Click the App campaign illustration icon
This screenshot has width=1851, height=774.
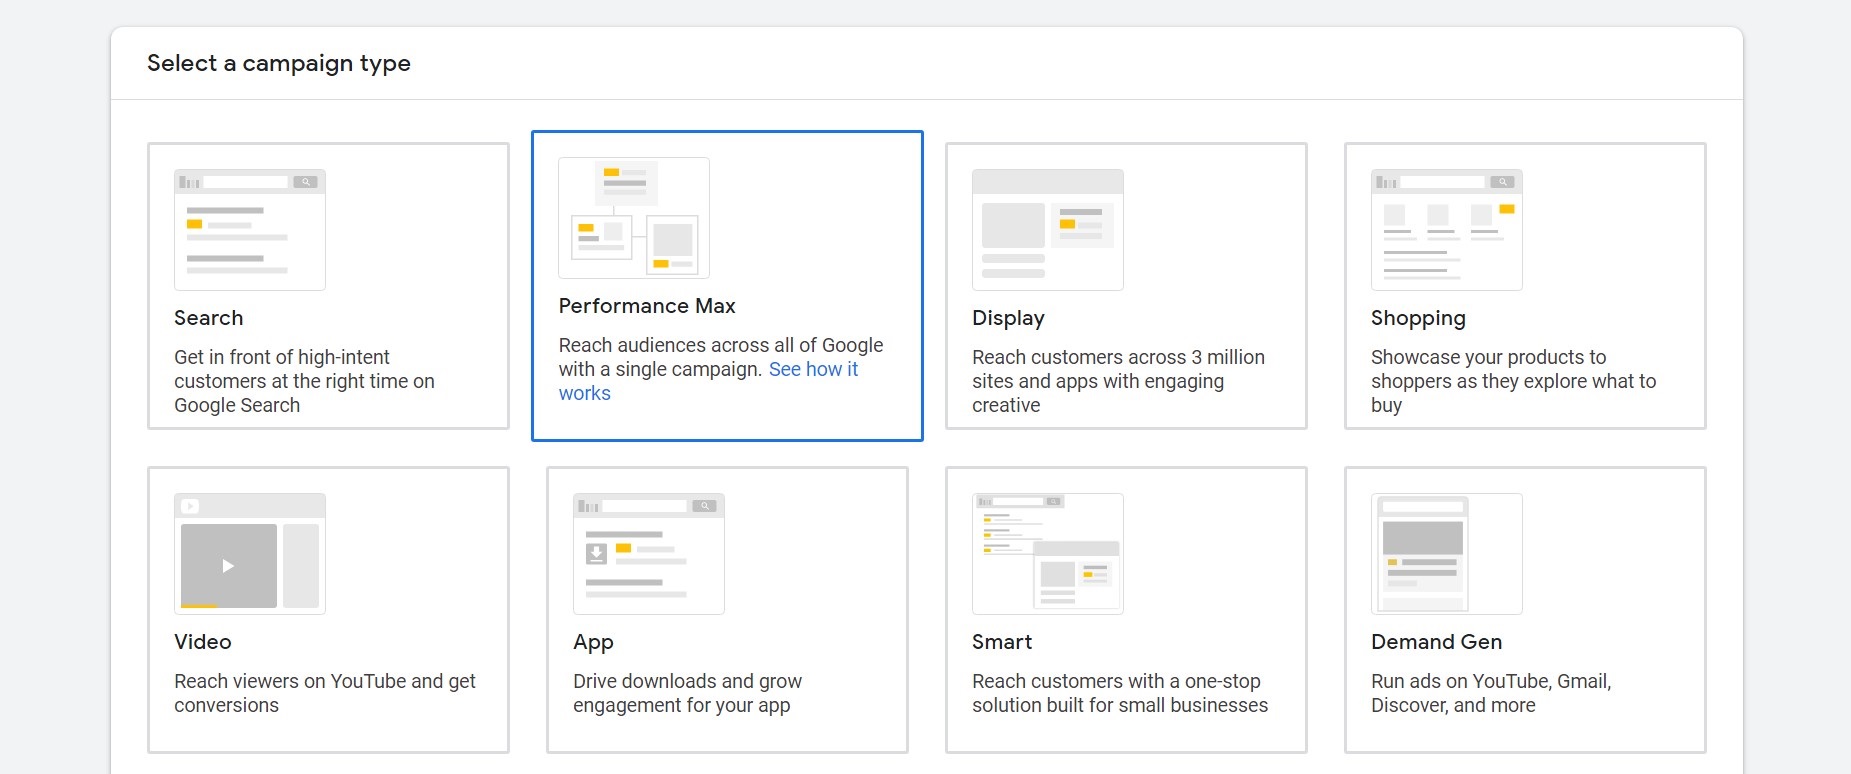[649, 554]
